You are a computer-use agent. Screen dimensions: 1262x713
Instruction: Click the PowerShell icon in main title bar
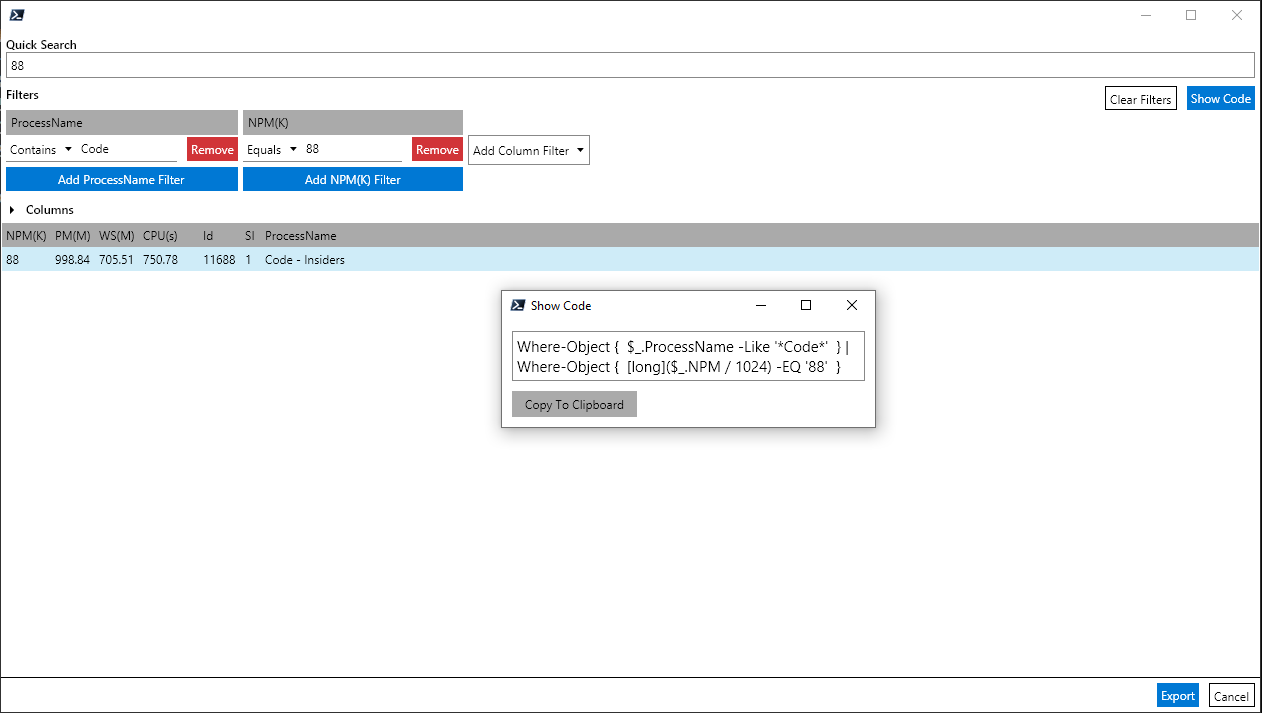tap(17, 15)
